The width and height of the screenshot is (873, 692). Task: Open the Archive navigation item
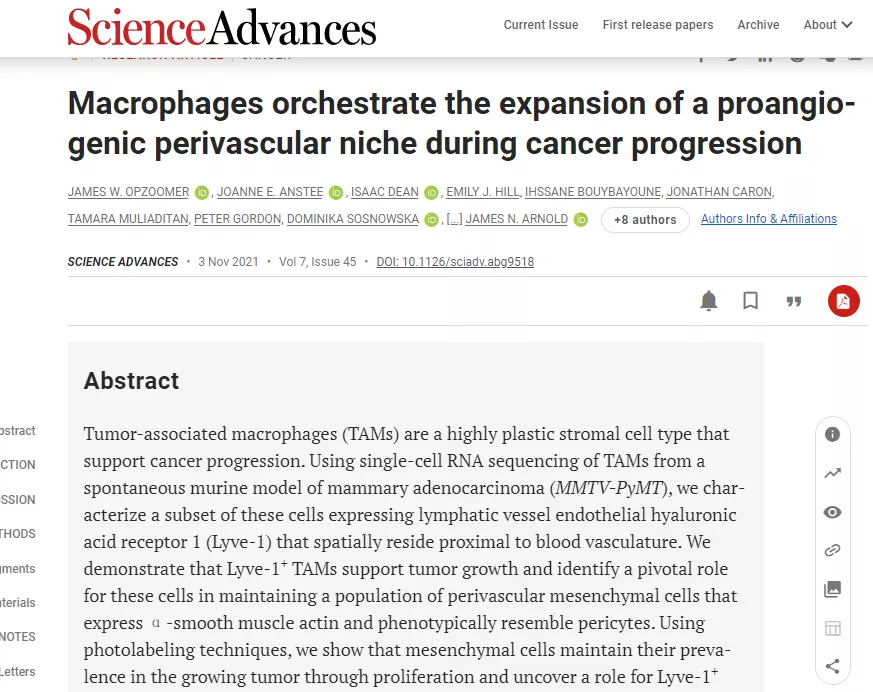(x=758, y=25)
